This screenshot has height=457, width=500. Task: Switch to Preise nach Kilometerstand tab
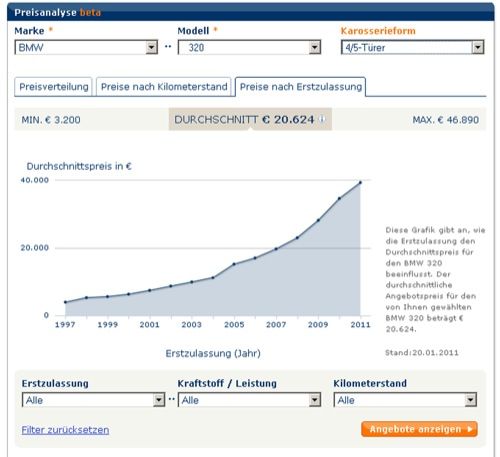click(x=164, y=87)
